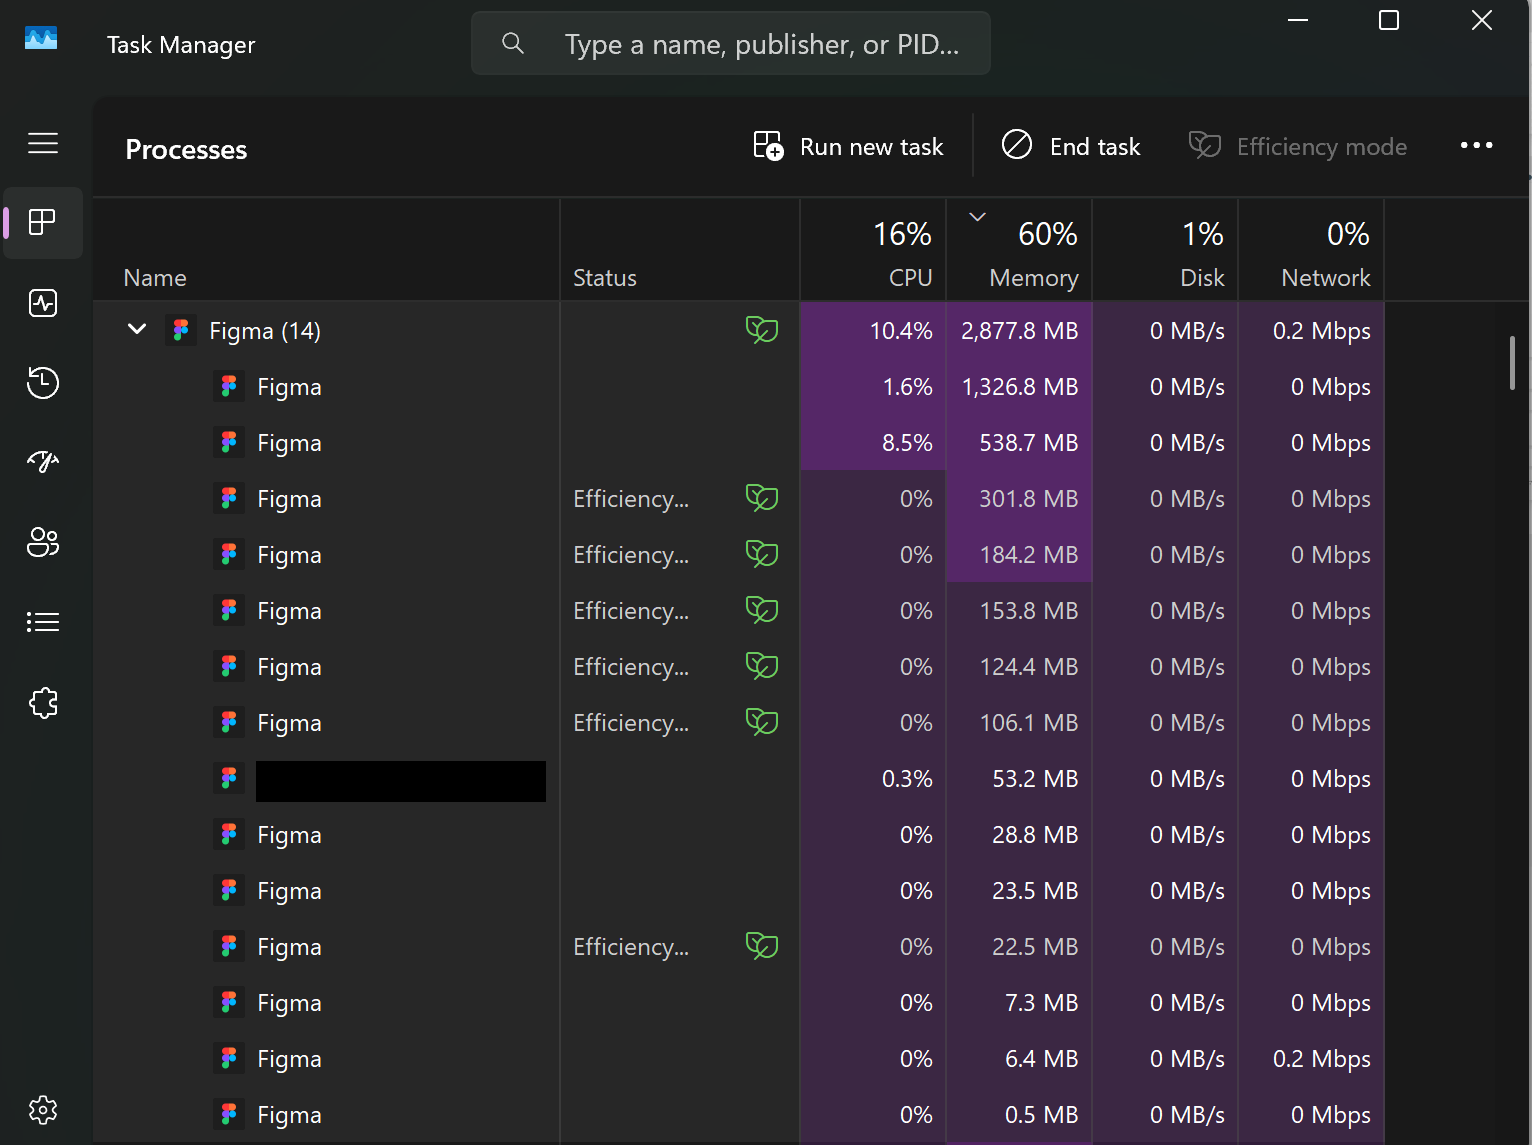This screenshot has height=1145, width=1532.
Task: Select the Figma process using 23.5 MB
Action: click(x=739, y=890)
